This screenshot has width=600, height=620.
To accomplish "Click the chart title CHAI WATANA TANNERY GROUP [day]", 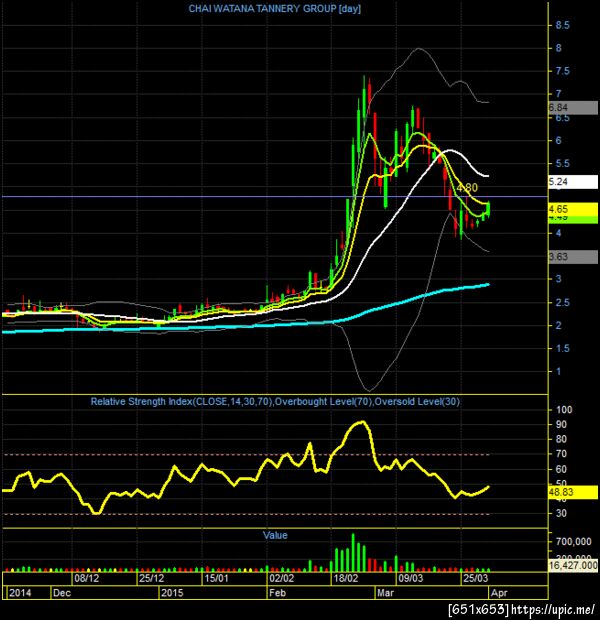I will (x=274, y=9).
